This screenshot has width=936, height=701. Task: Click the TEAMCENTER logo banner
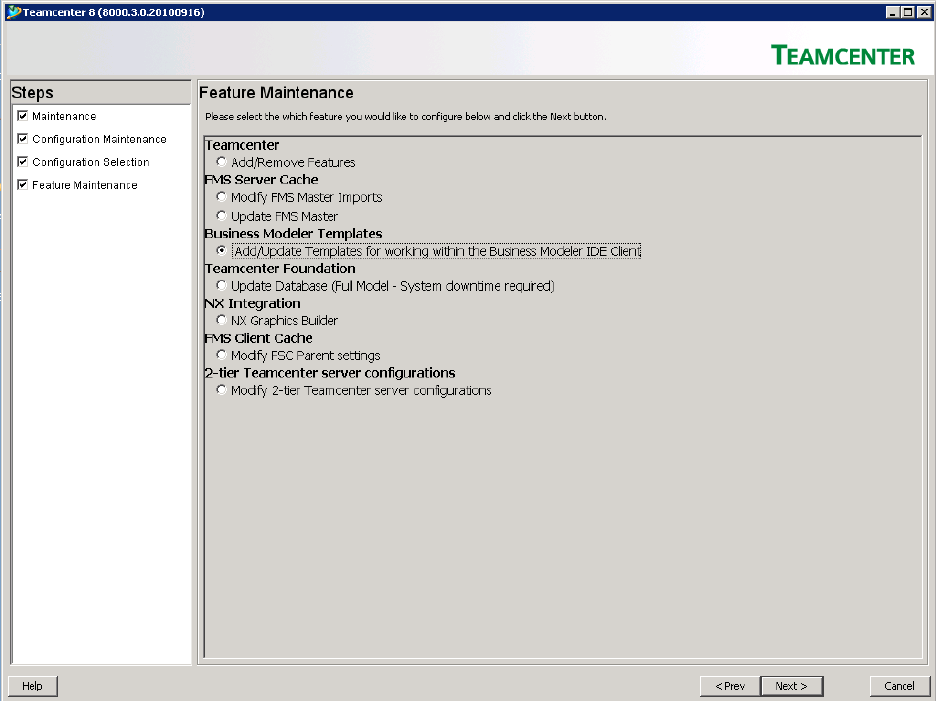click(x=842, y=56)
